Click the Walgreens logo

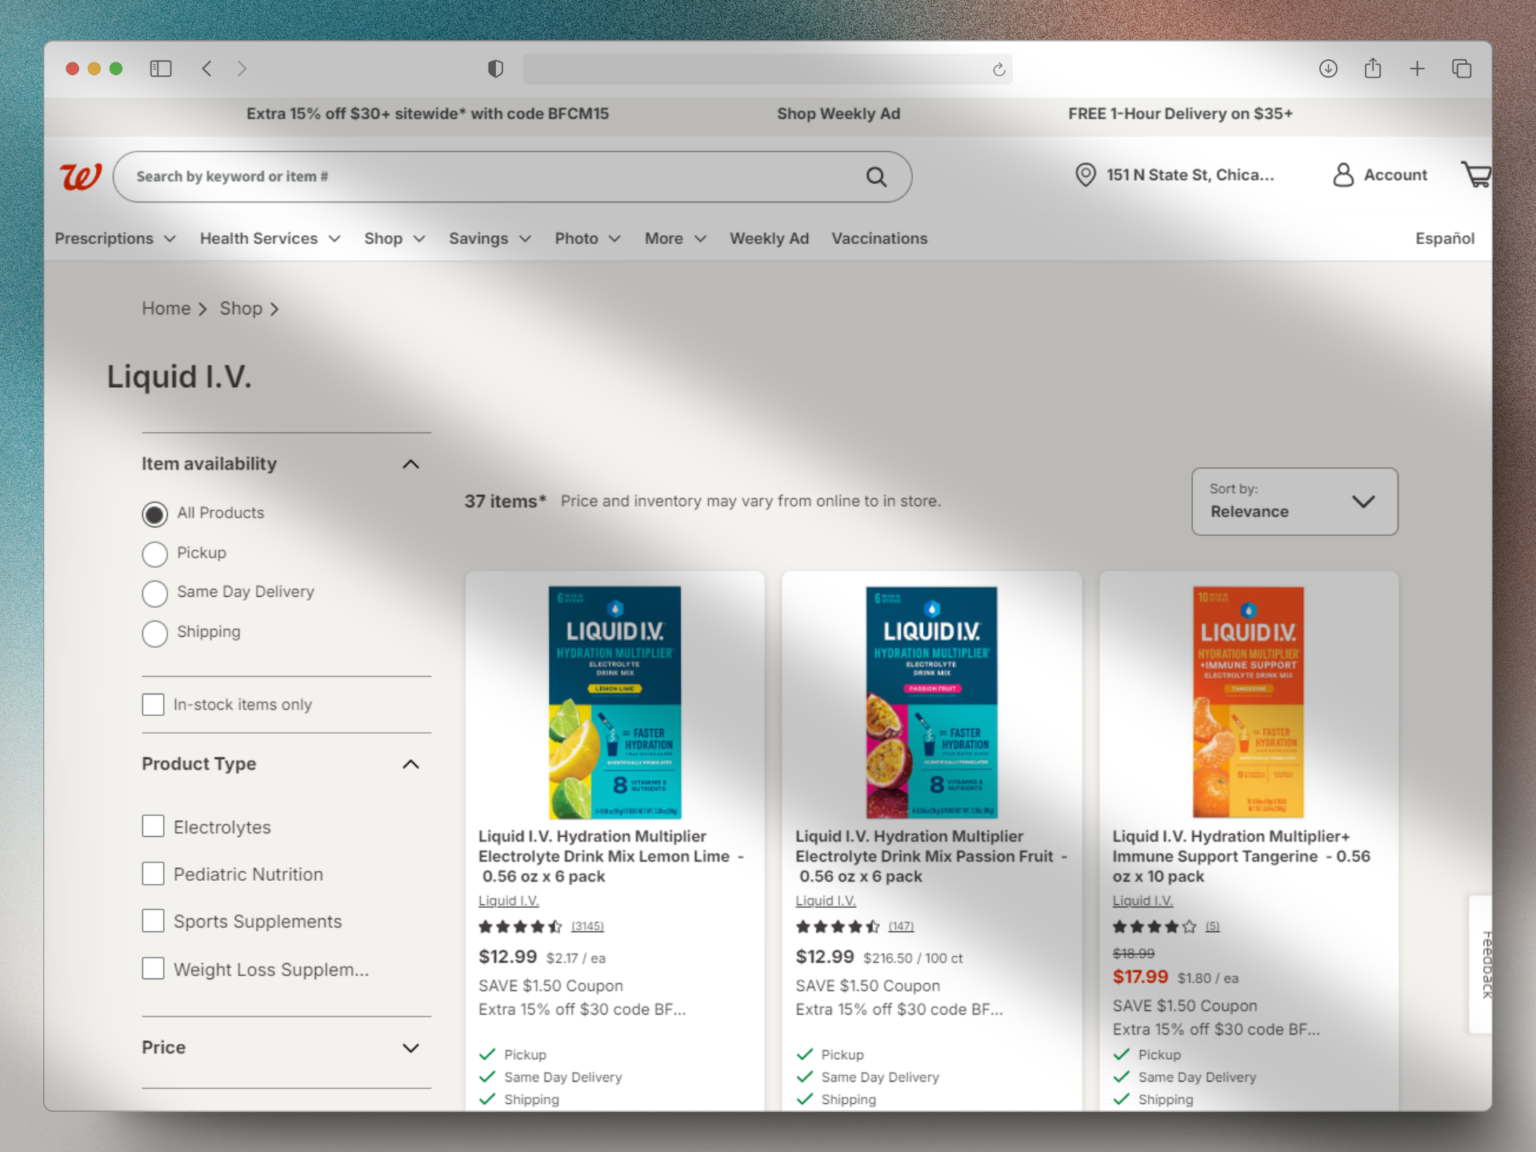click(81, 176)
